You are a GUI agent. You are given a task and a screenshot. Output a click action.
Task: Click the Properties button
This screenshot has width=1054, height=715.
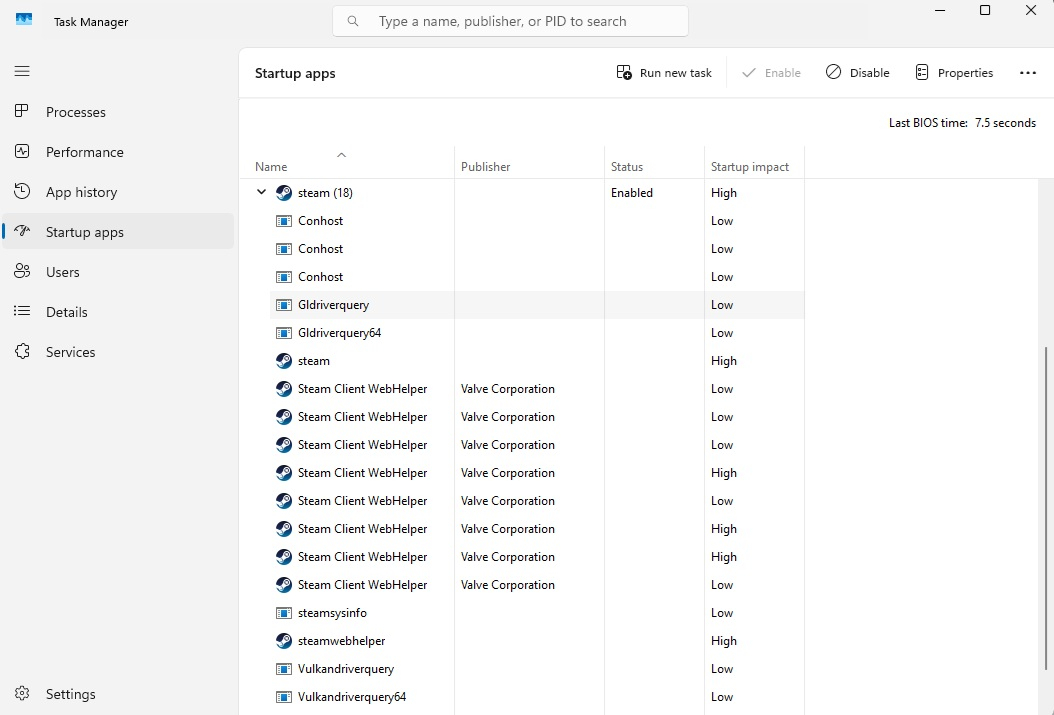coord(954,73)
